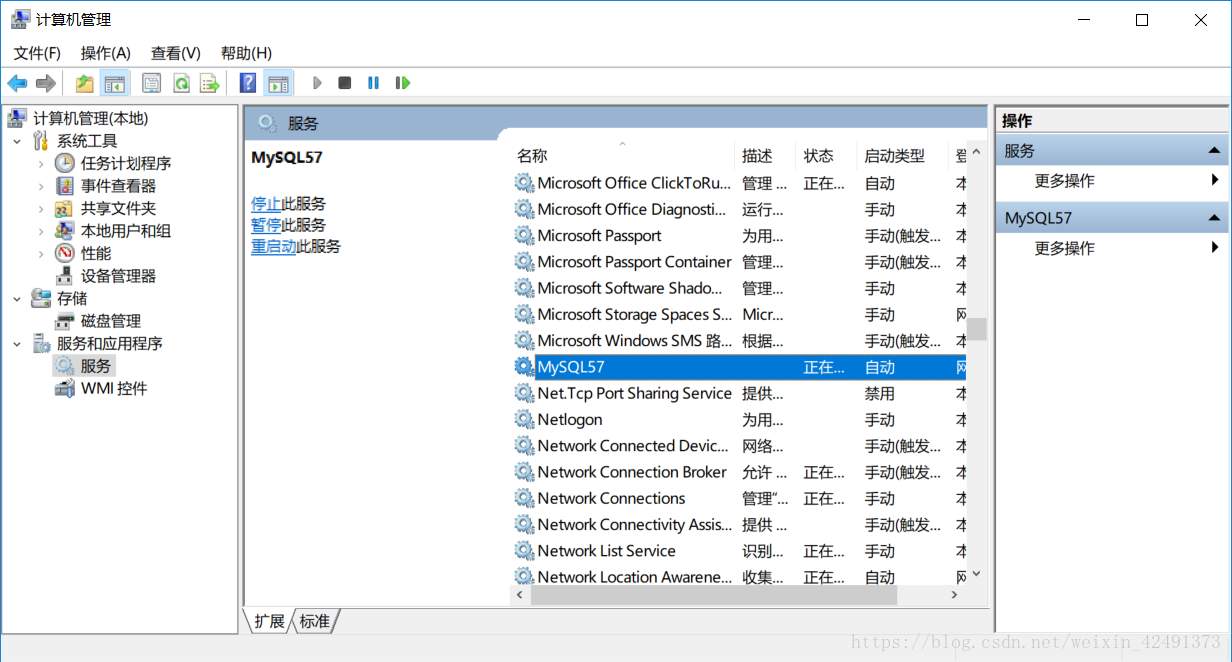Click the Refresh toolbar icon
The height and width of the screenshot is (662, 1232).
(x=181, y=83)
